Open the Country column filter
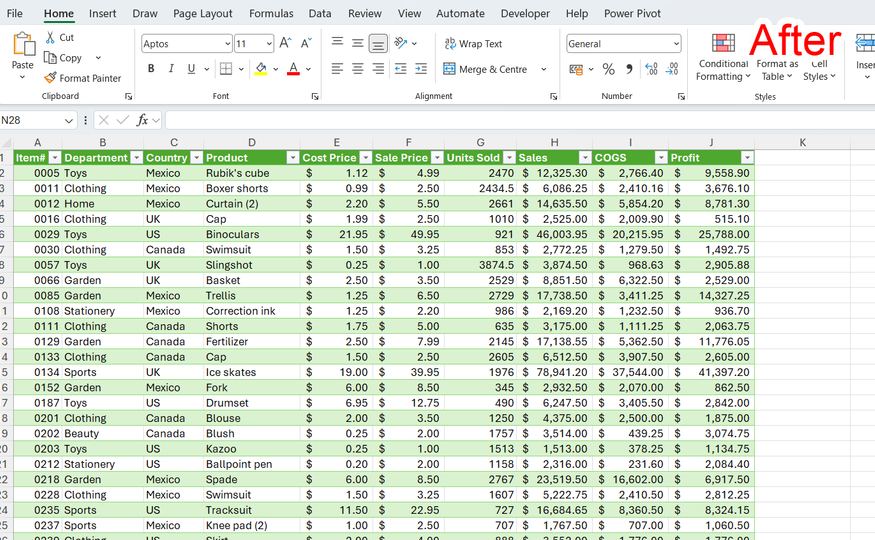The image size is (875, 540). pyautogui.click(x=196, y=158)
